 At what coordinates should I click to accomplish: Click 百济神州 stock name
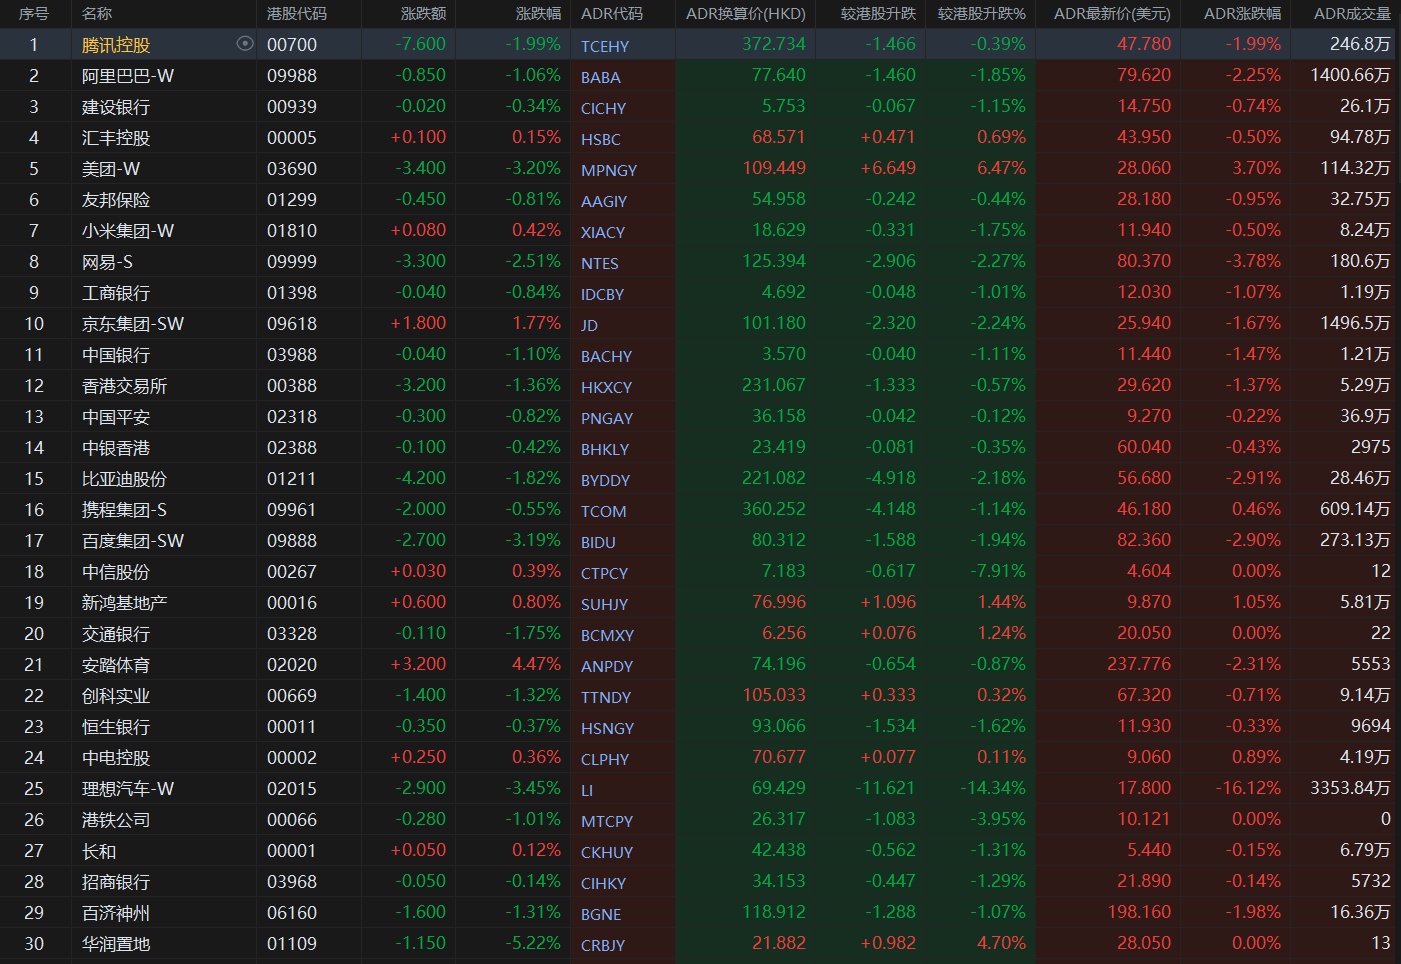click(116, 913)
